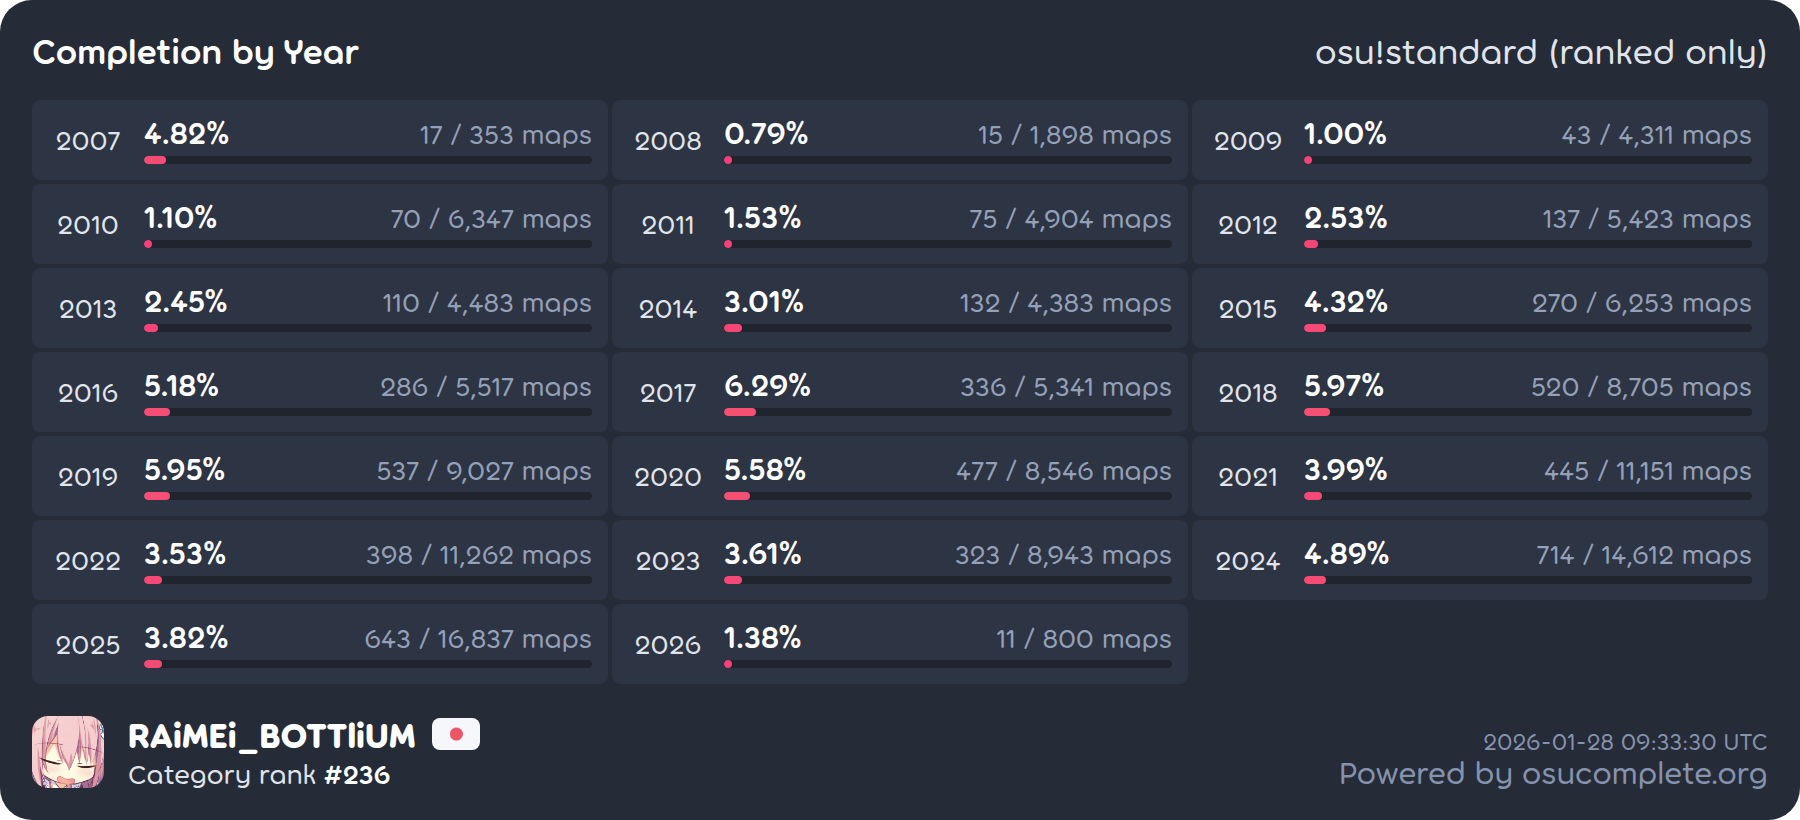Click the RAiMEi_BOTTliUM profile avatar
The image size is (1800, 820).
pos(68,752)
